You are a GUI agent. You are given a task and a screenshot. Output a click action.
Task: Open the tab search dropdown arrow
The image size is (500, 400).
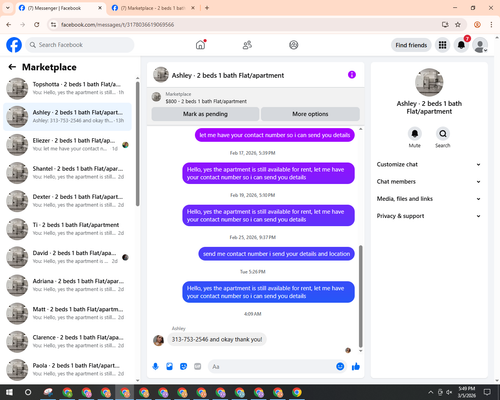(x=8, y=8)
